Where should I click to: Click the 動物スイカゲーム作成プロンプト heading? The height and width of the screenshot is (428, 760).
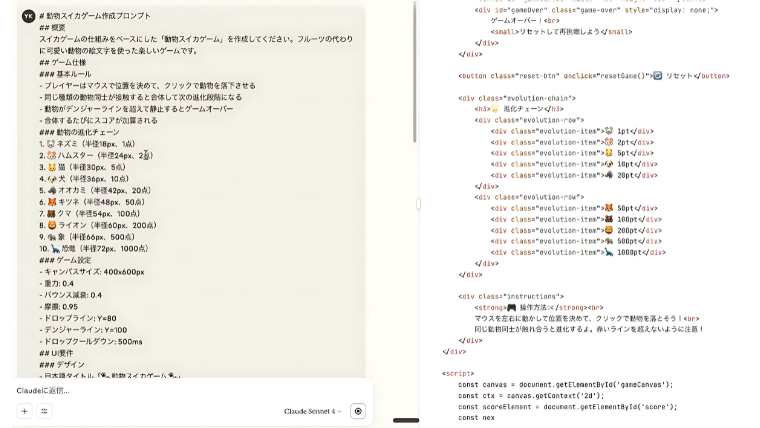pos(98,16)
